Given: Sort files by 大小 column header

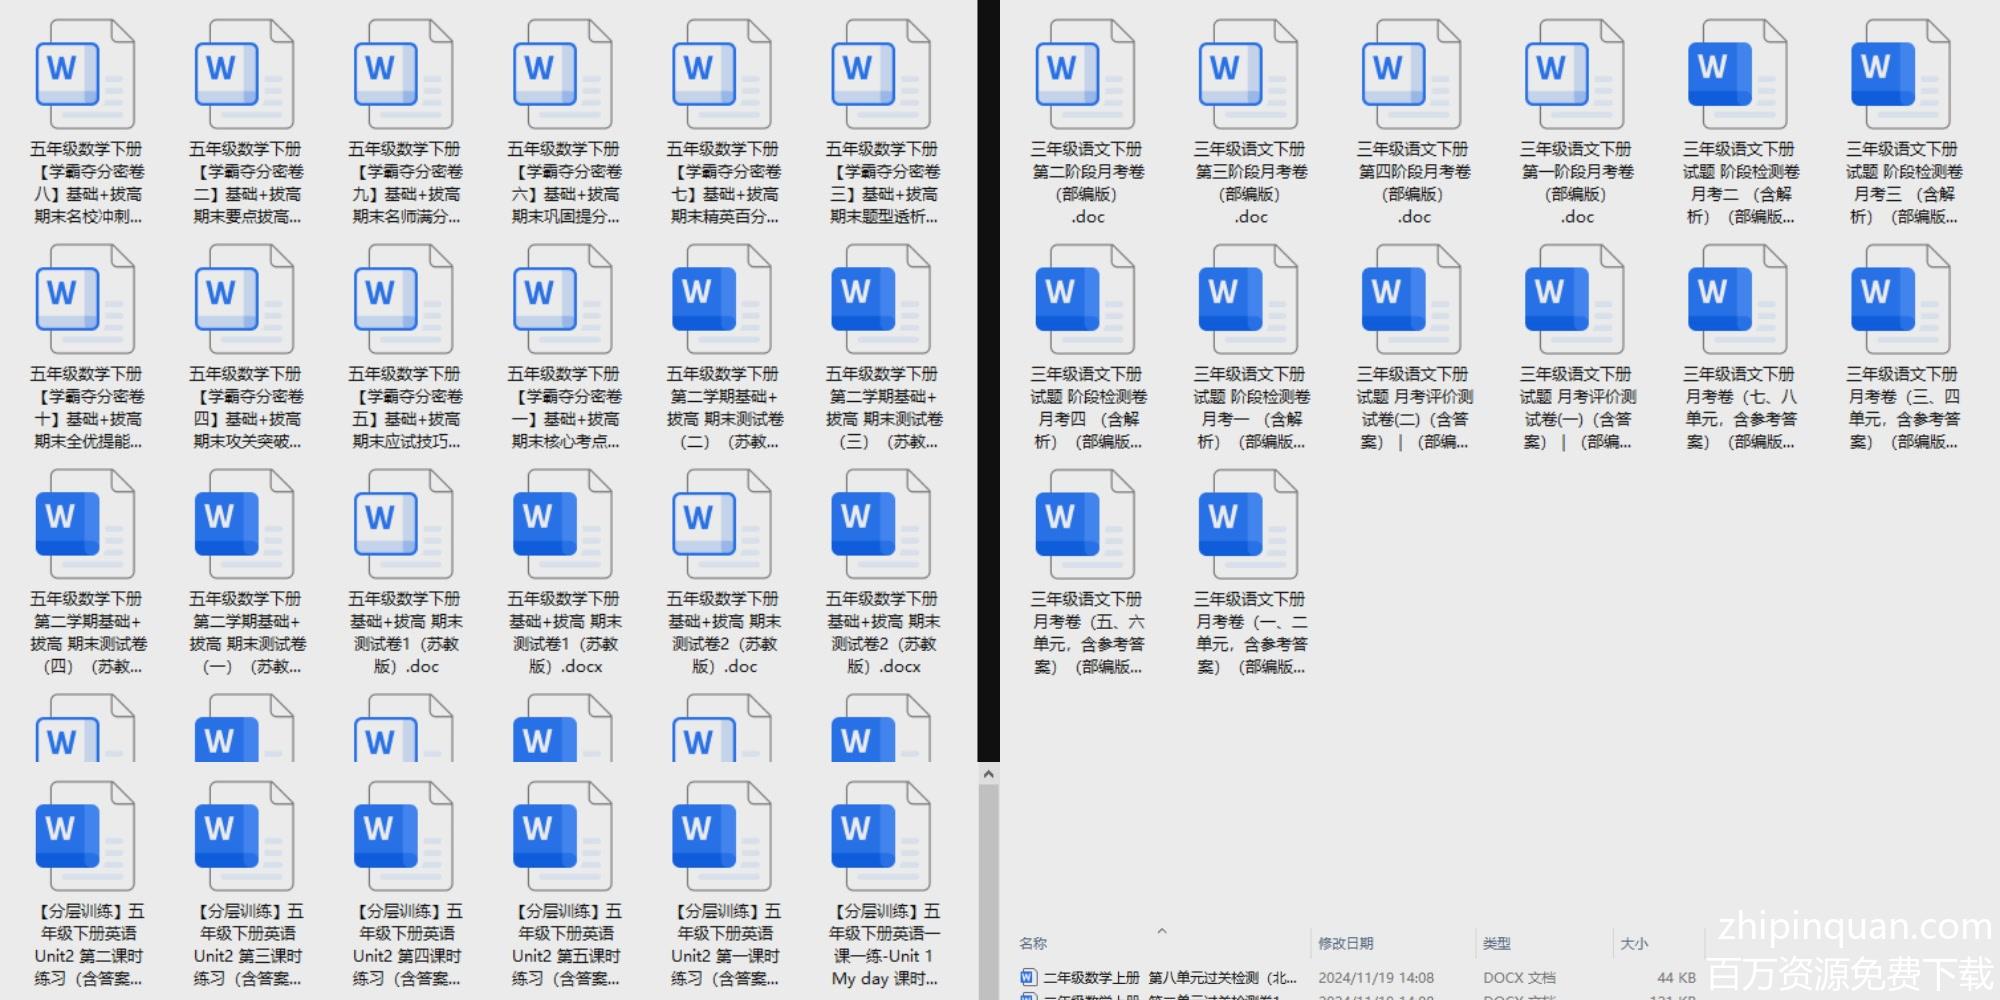Looking at the screenshot, I should (x=1634, y=943).
